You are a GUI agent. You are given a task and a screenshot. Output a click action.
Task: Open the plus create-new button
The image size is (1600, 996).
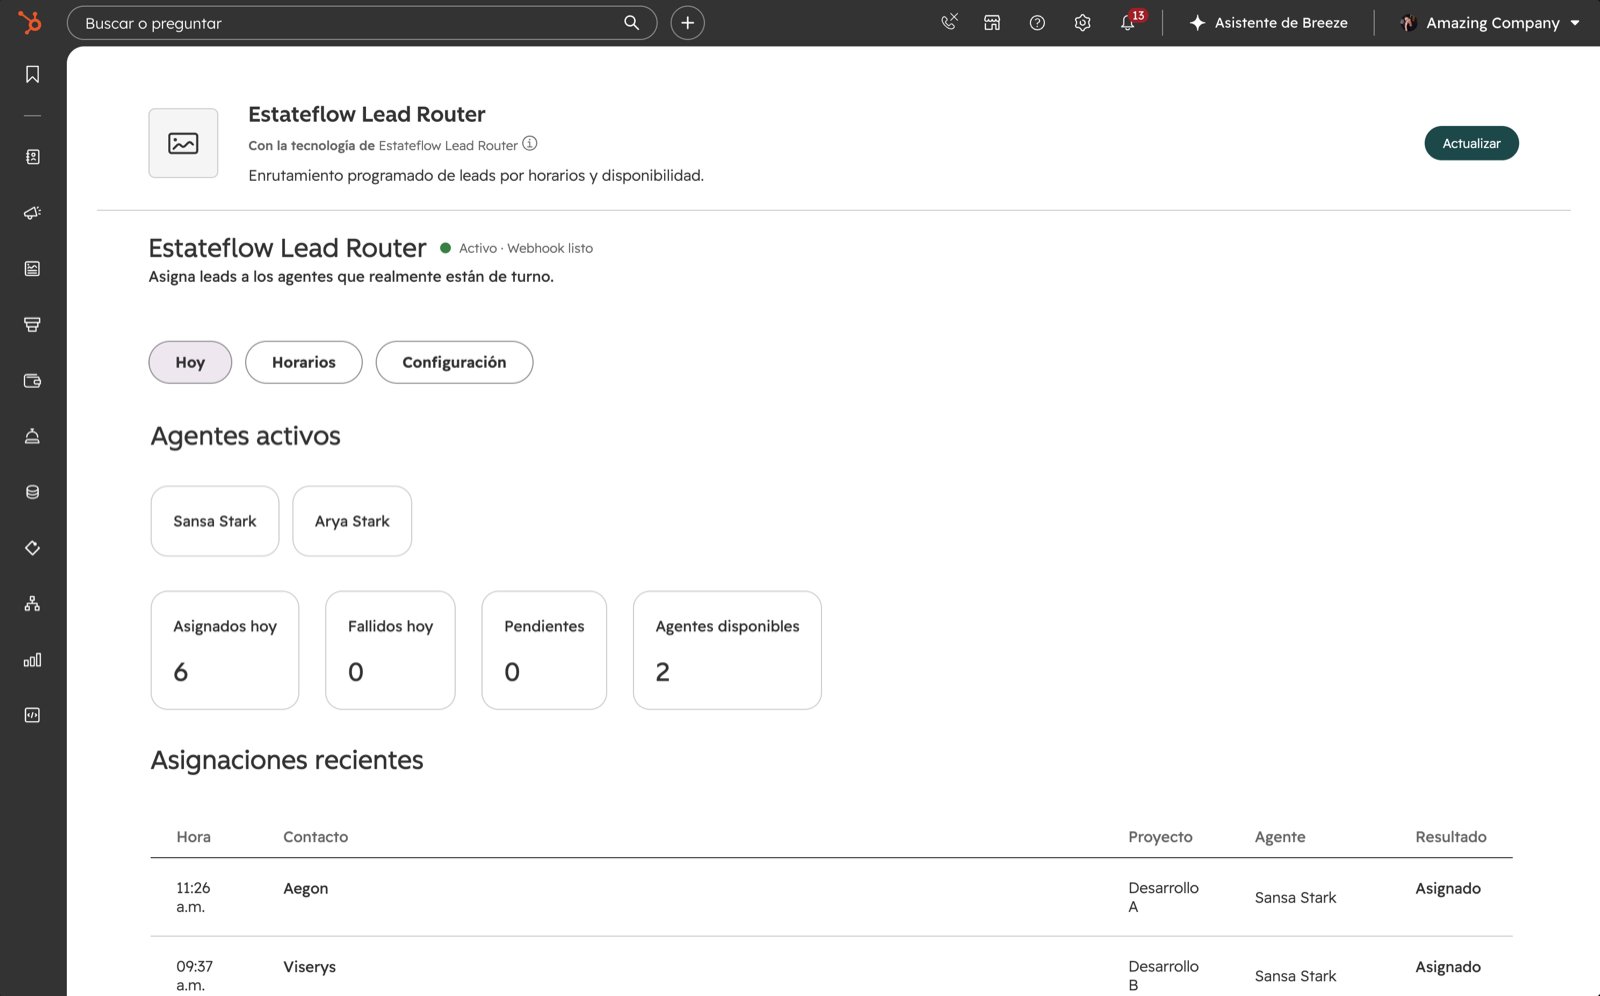click(687, 22)
